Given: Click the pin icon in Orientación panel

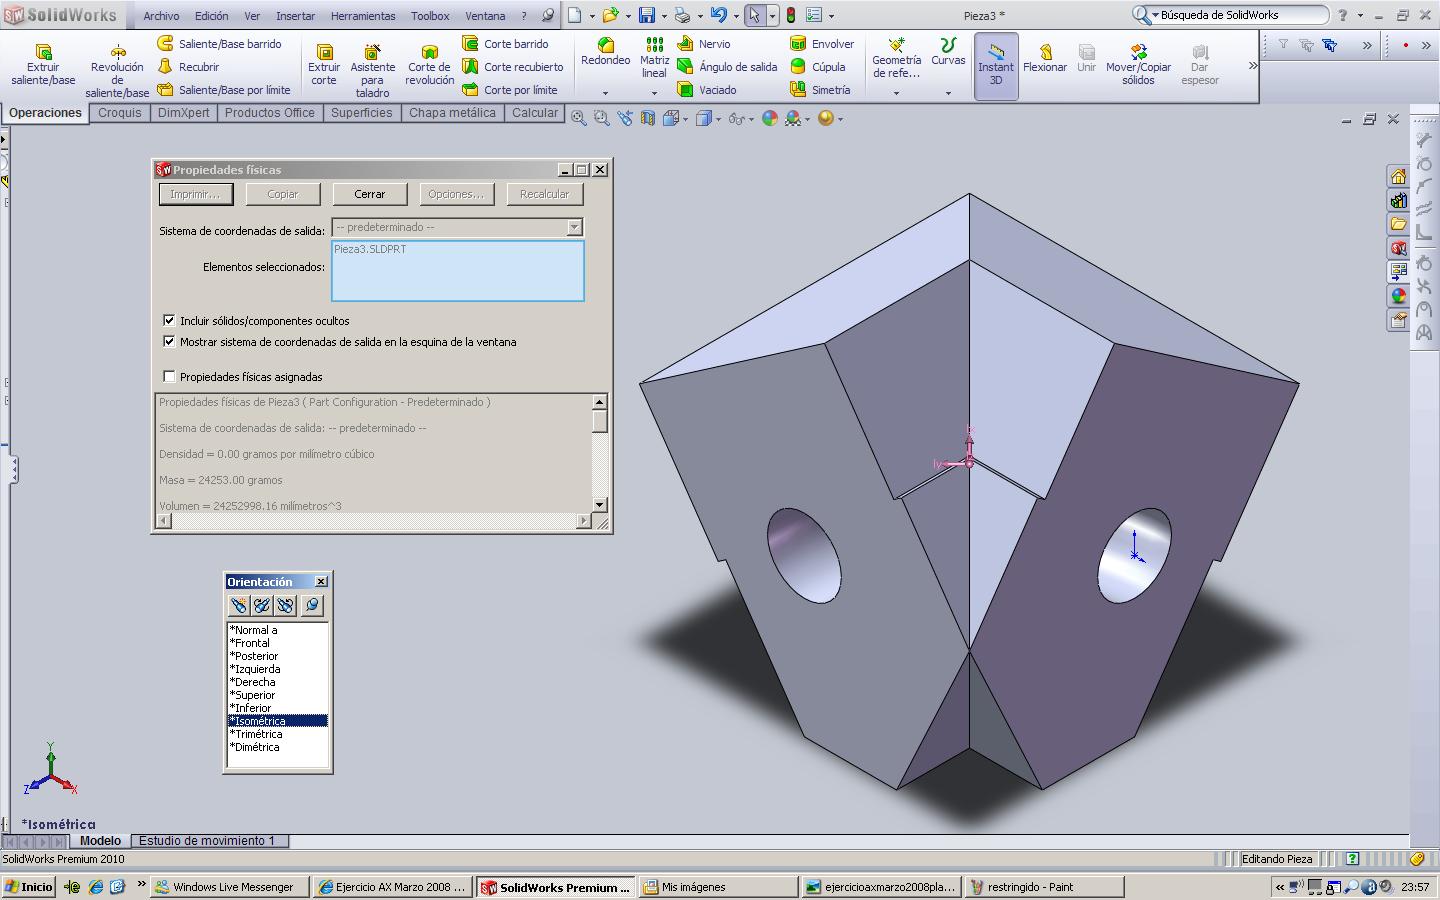Looking at the screenshot, I should point(311,605).
